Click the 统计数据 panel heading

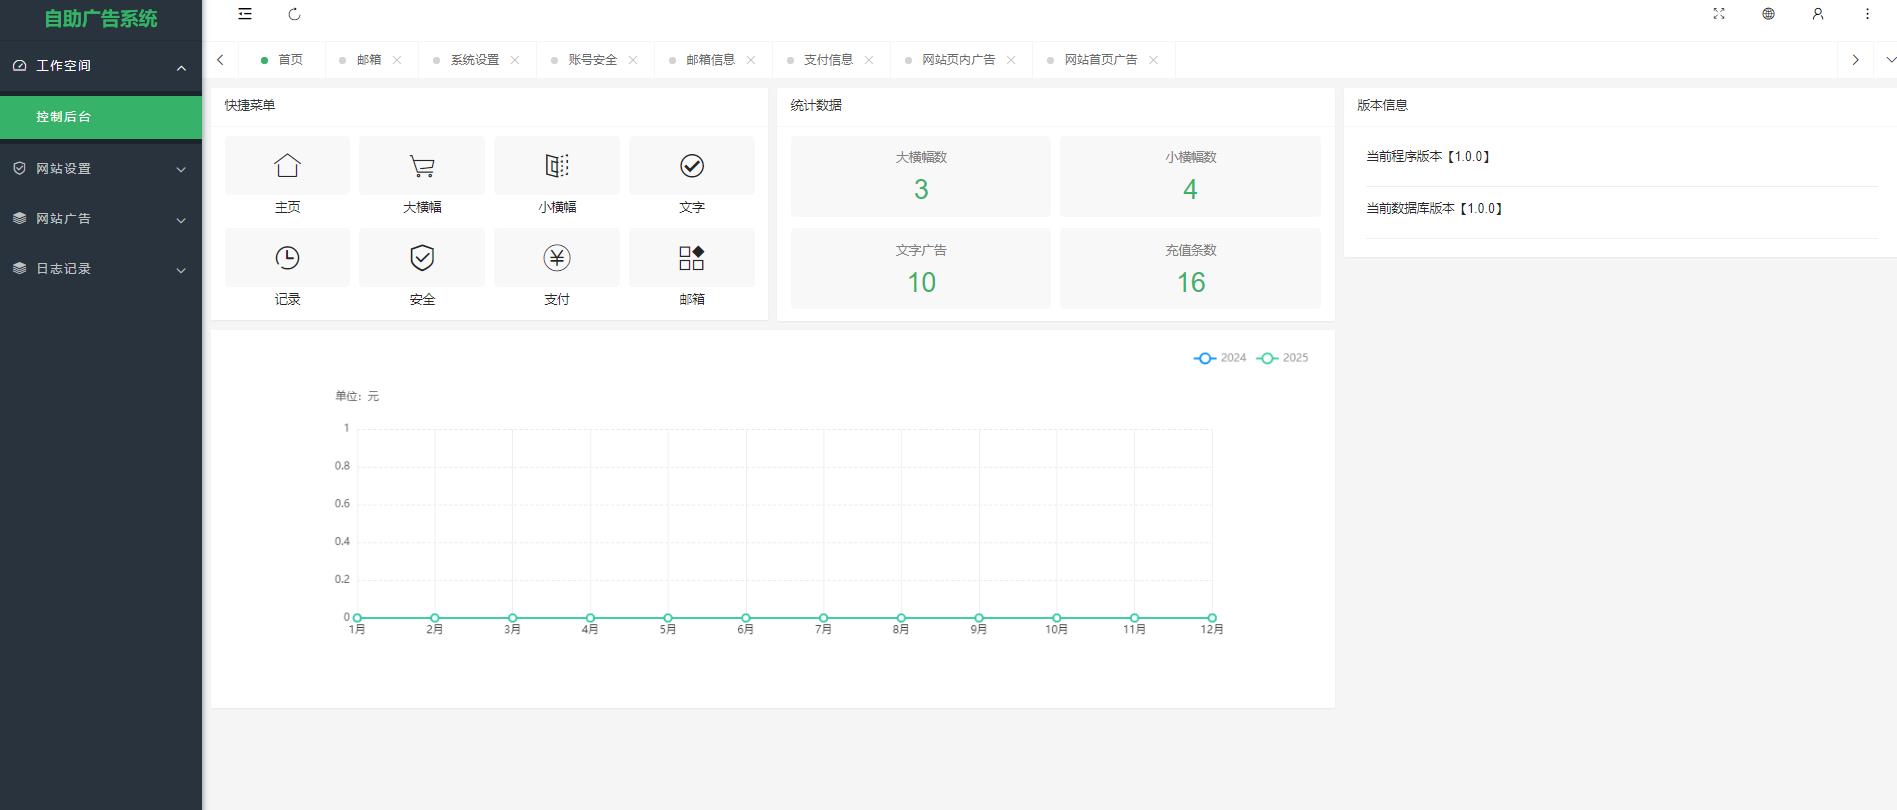(x=816, y=105)
